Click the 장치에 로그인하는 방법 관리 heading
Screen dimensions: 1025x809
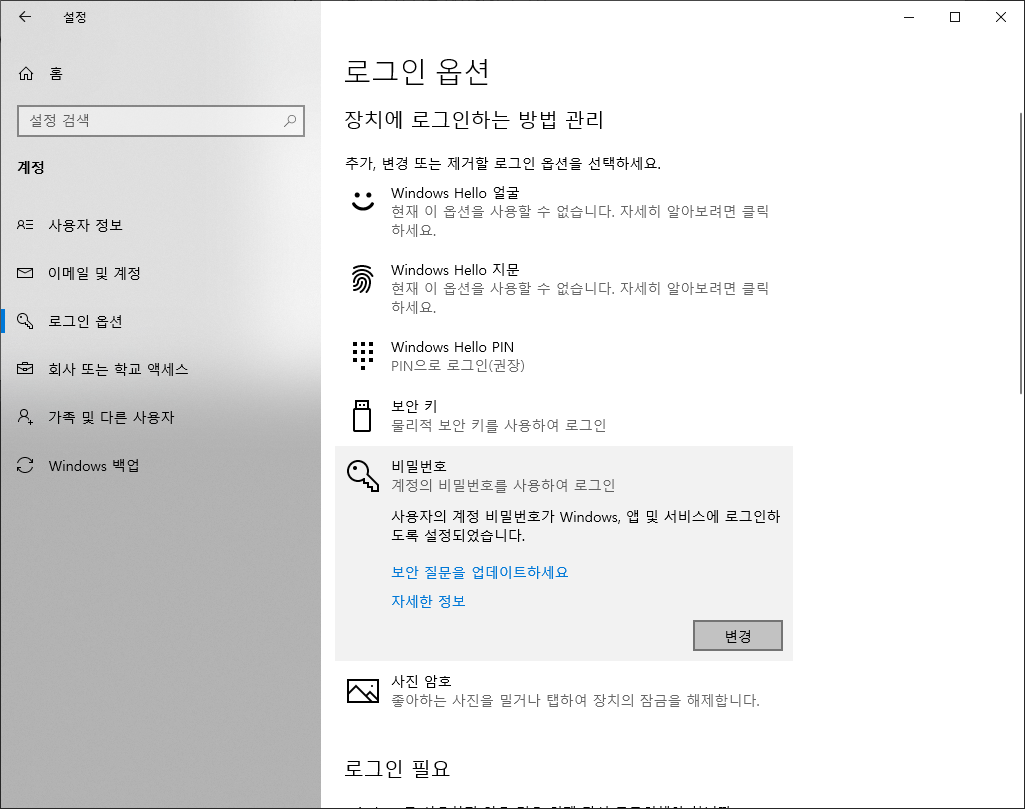473,120
